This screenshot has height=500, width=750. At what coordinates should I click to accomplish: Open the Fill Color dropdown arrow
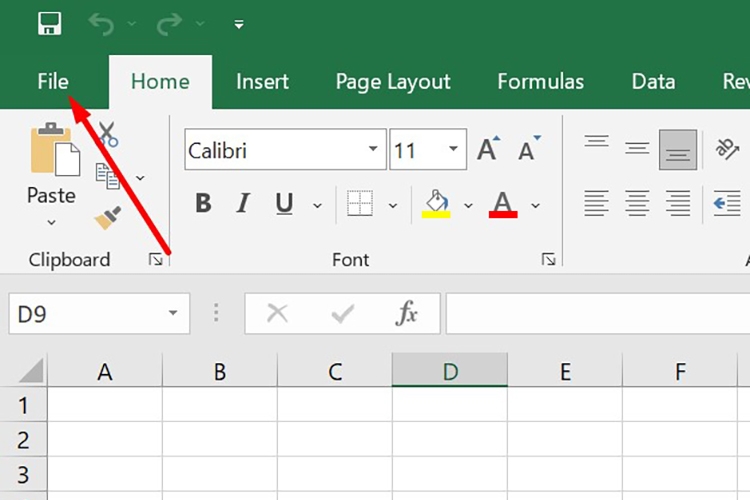468,206
